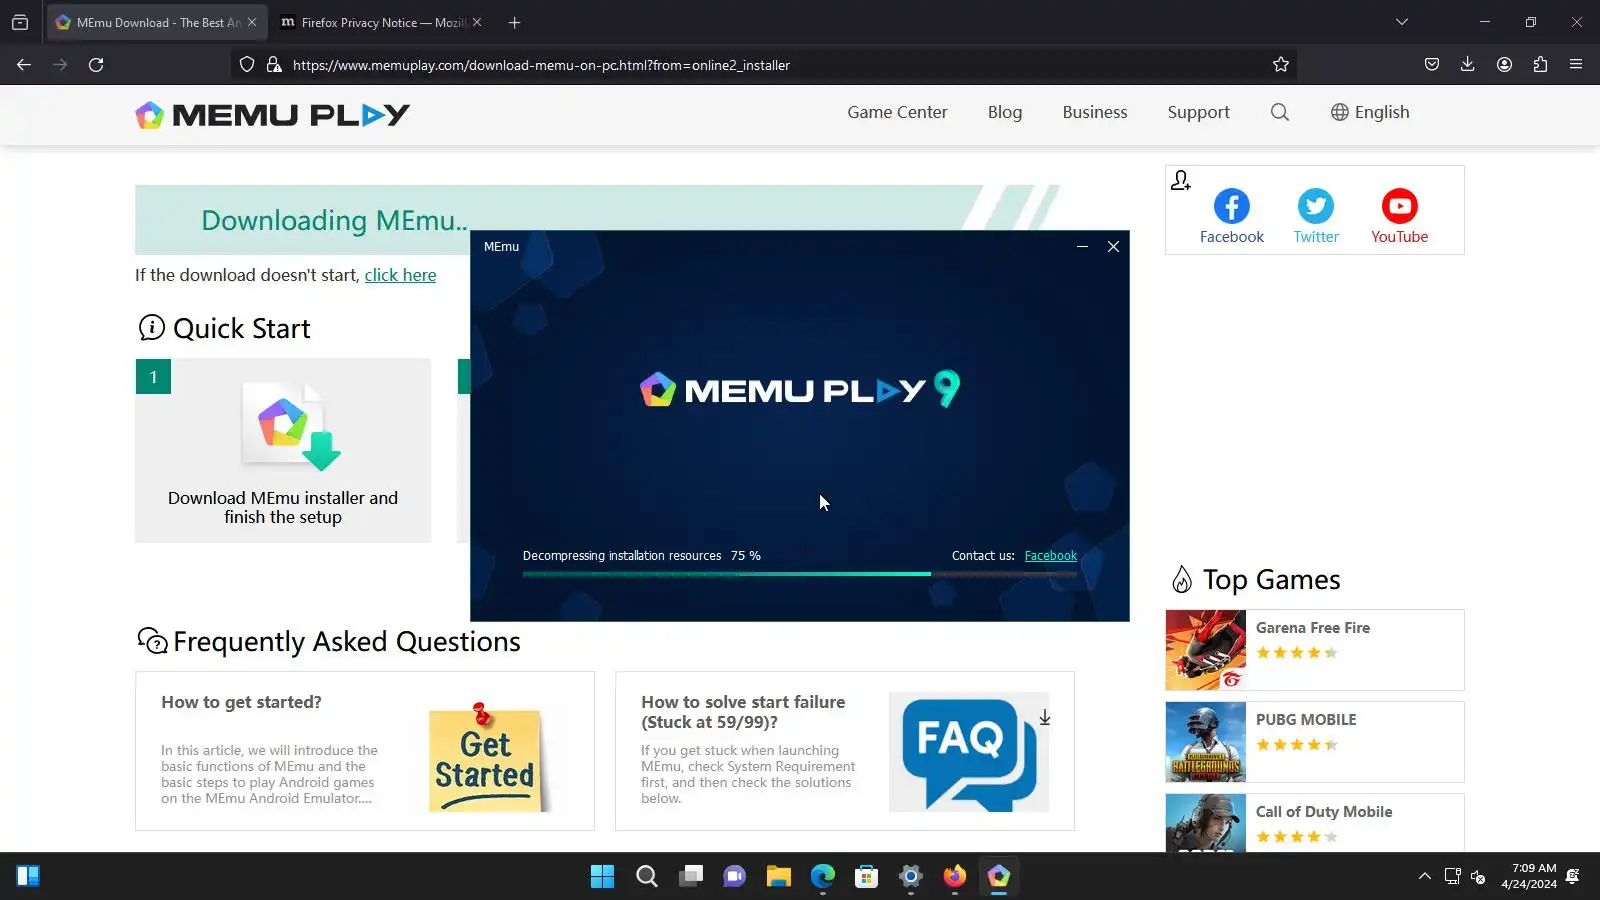
Task: Open Blog menu item
Action: (x=1005, y=112)
